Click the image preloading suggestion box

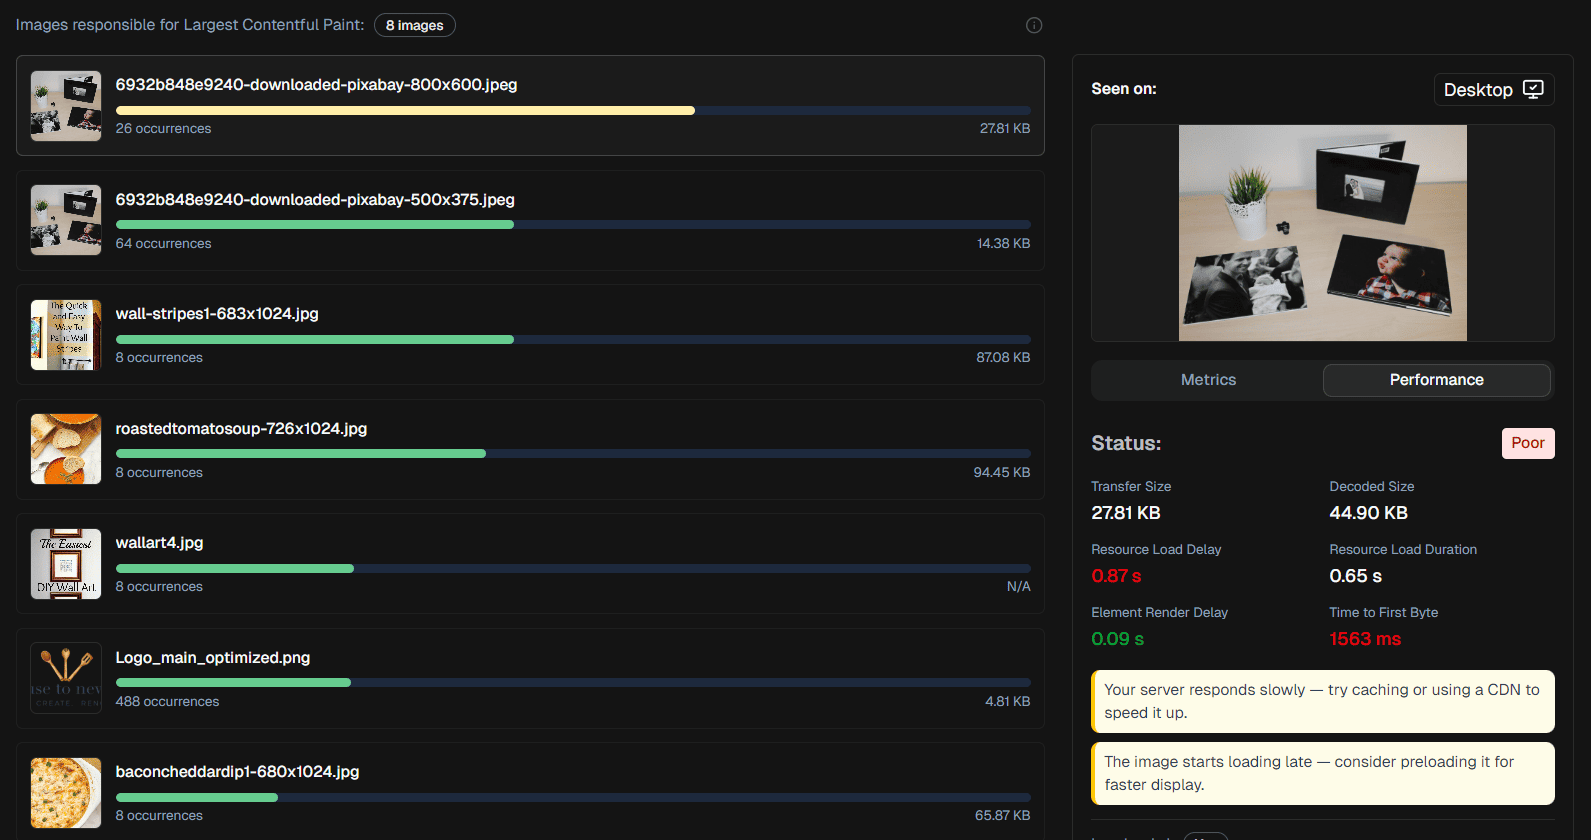pos(1322,773)
